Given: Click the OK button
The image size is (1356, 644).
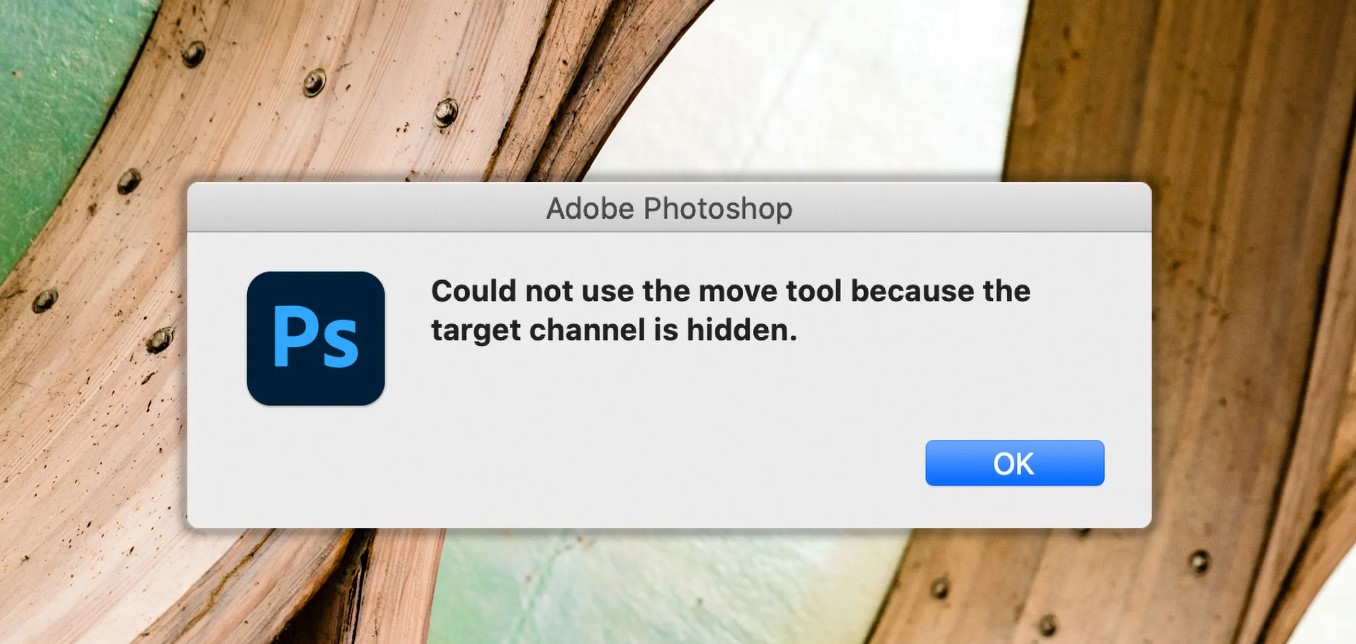Looking at the screenshot, I should 1014,463.
